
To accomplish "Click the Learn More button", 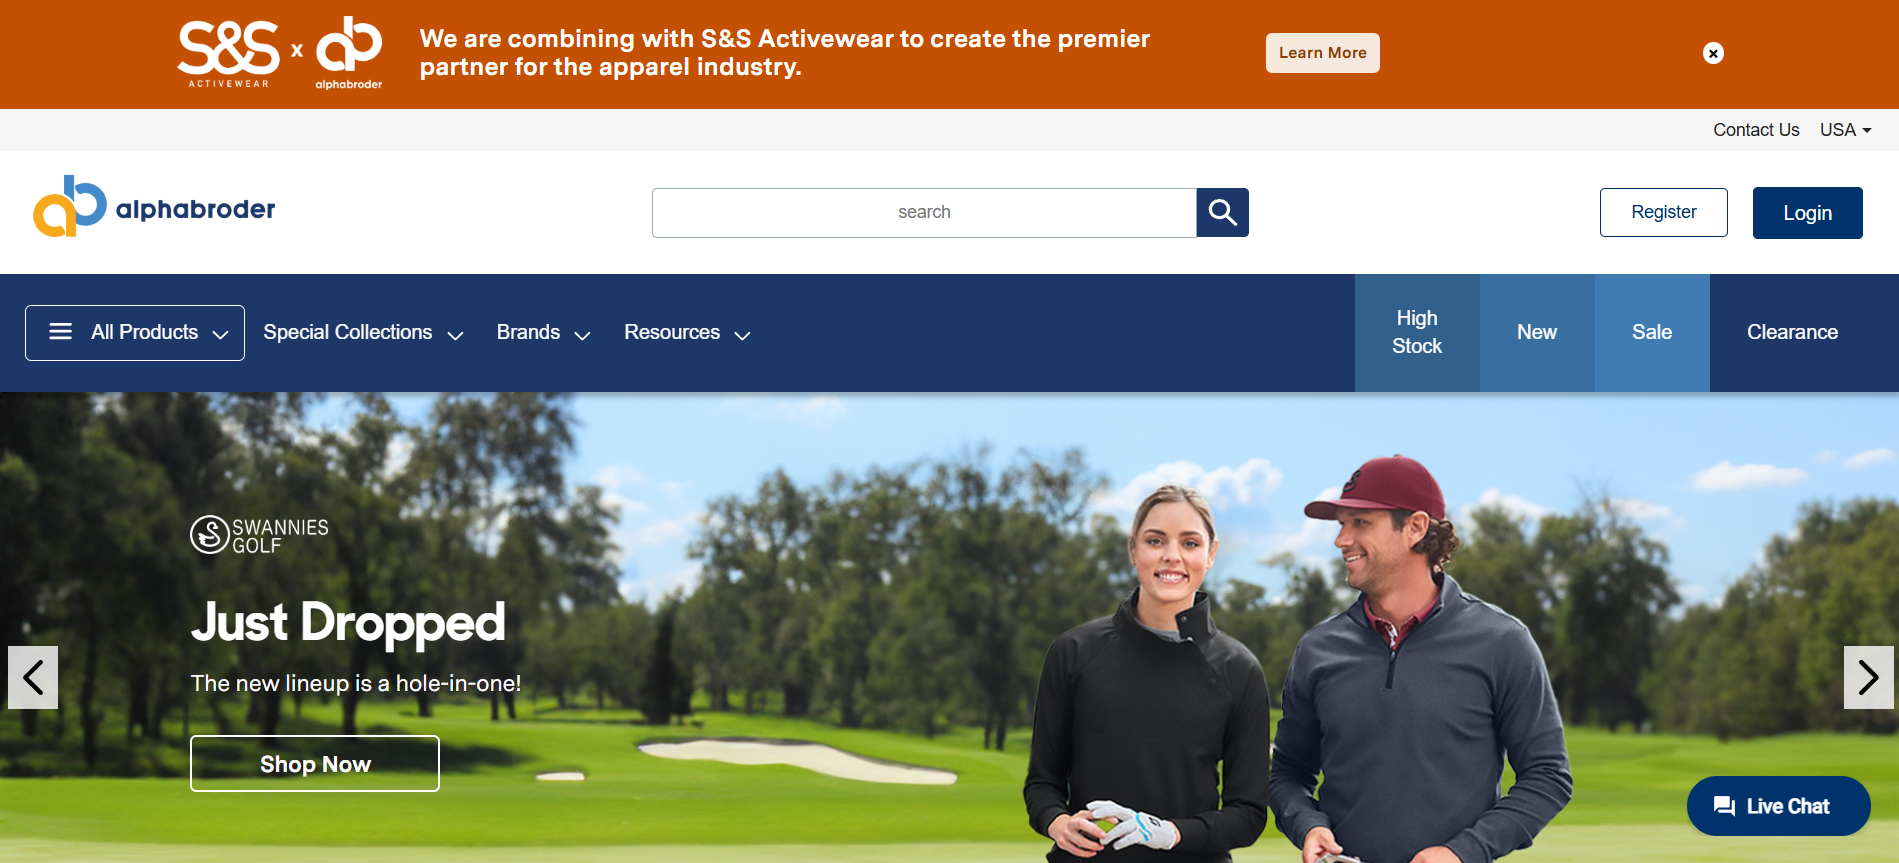I will tap(1322, 53).
